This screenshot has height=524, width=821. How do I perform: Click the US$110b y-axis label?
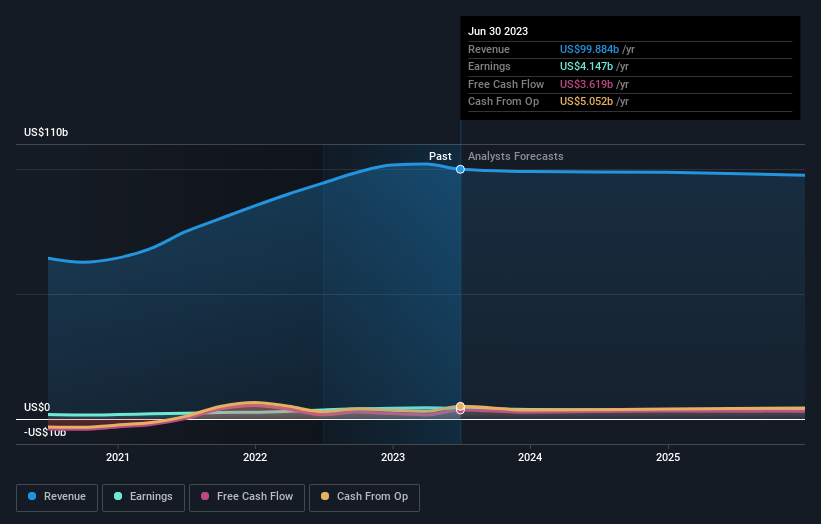point(46,132)
